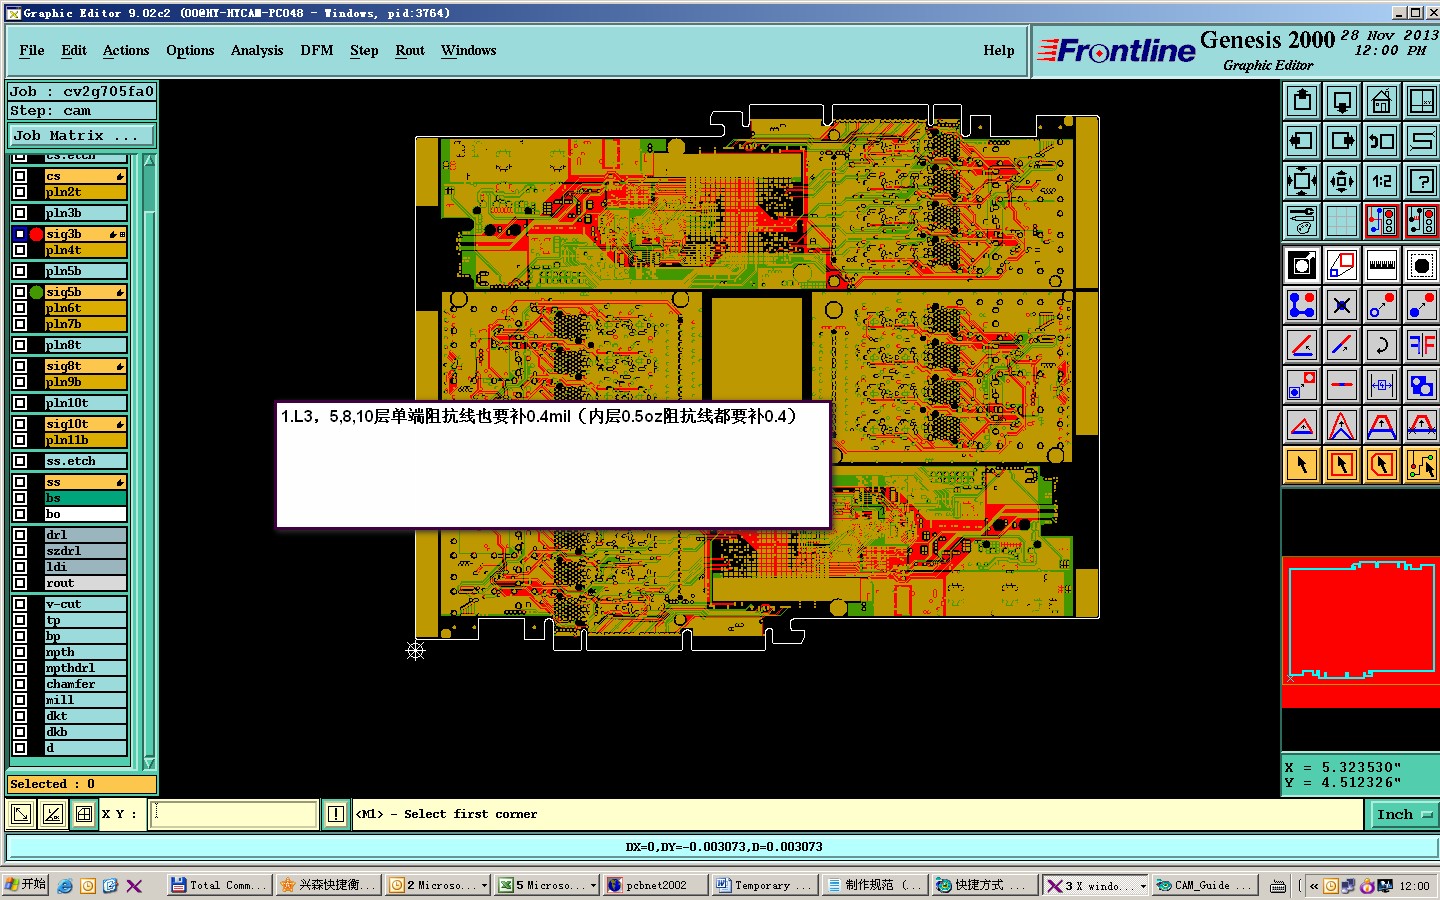Open the Inch units dropdown
This screenshot has height=900, width=1440.
pyautogui.click(x=1403, y=815)
